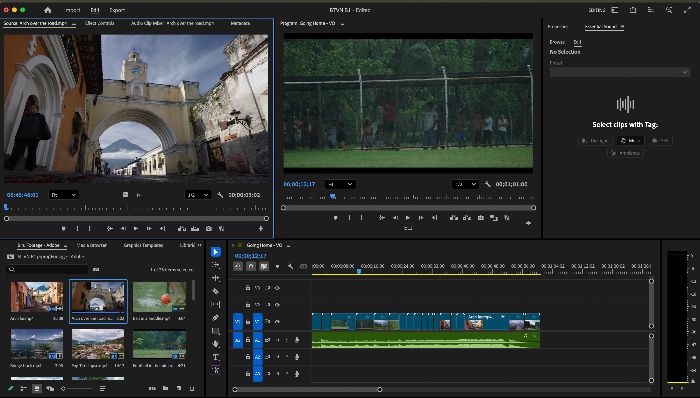
Task: Select the Razor tool in the tools panel
Action: [x=216, y=291]
